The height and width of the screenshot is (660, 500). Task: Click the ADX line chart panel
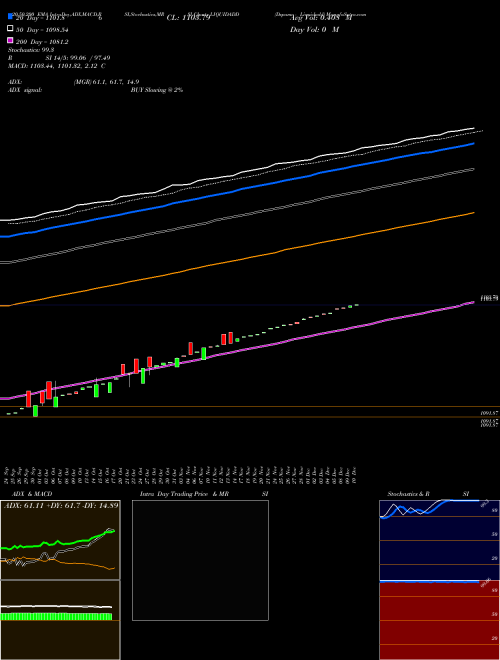[x=60, y=540]
